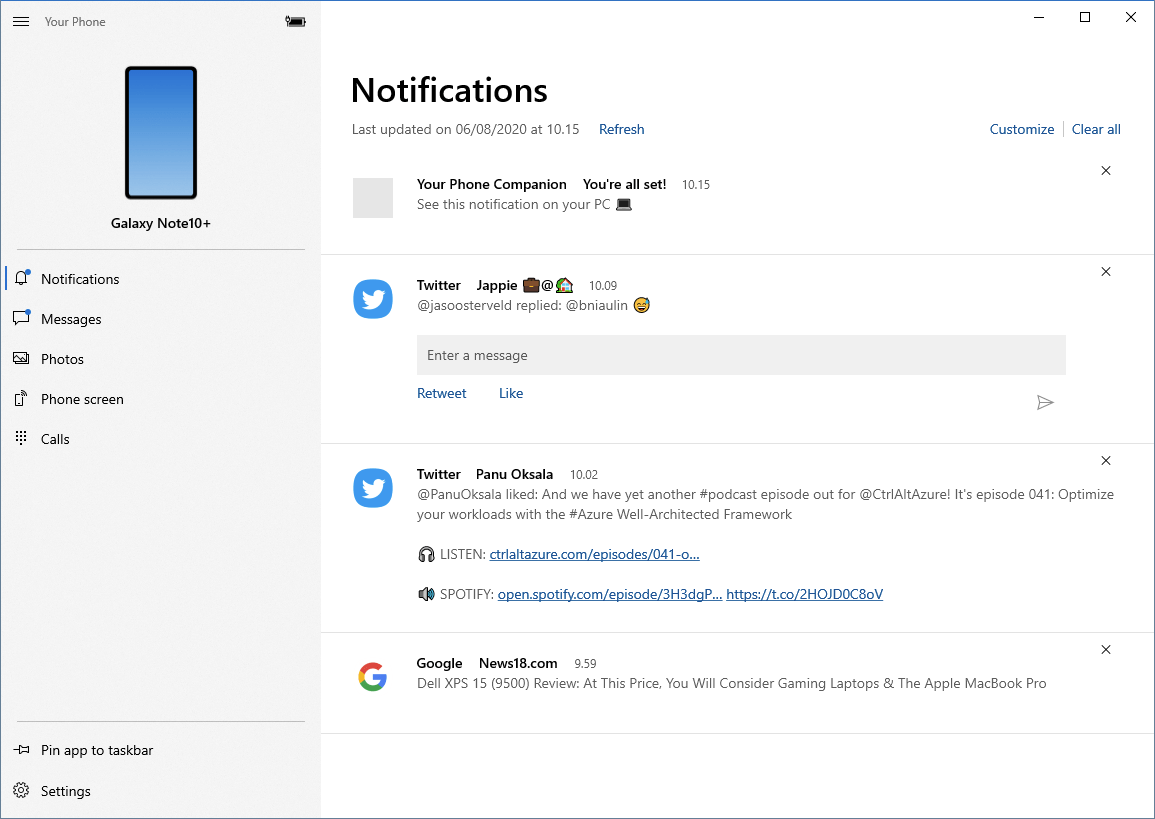Image resolution: width=1155 pixels, height=819 pixels.
Task: Click the phone battery status icon
Action: (295, 21)
